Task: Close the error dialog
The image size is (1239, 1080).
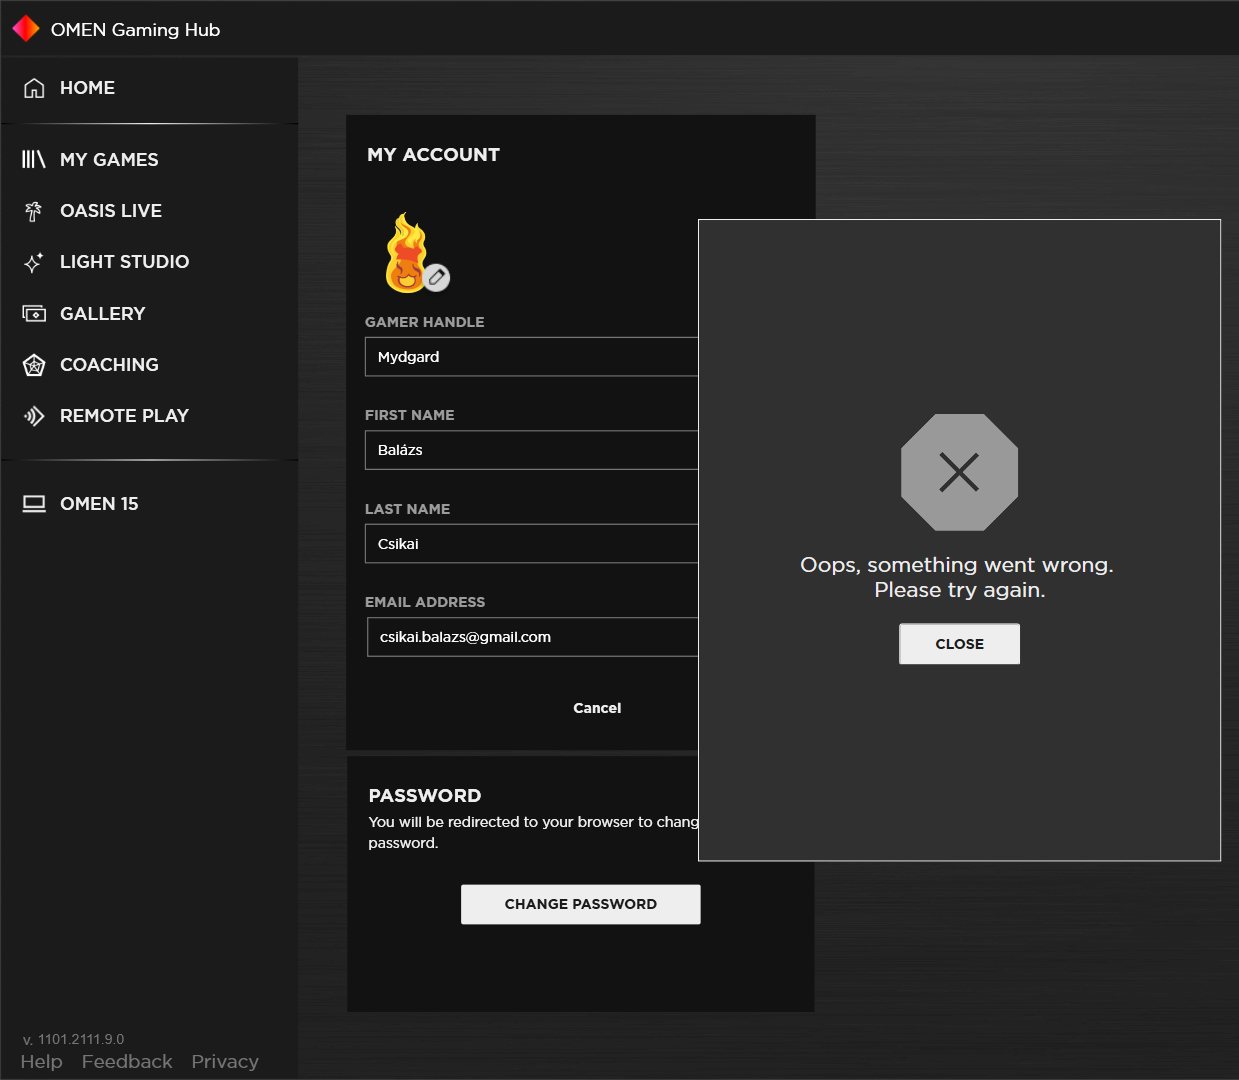Action: tap(959, 644)
